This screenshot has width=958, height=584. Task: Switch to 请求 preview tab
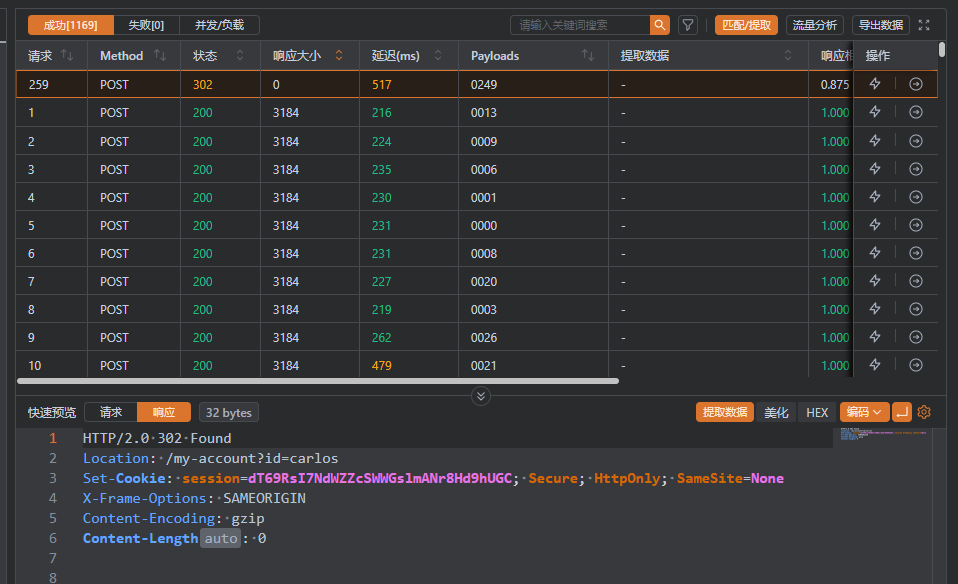111,412
